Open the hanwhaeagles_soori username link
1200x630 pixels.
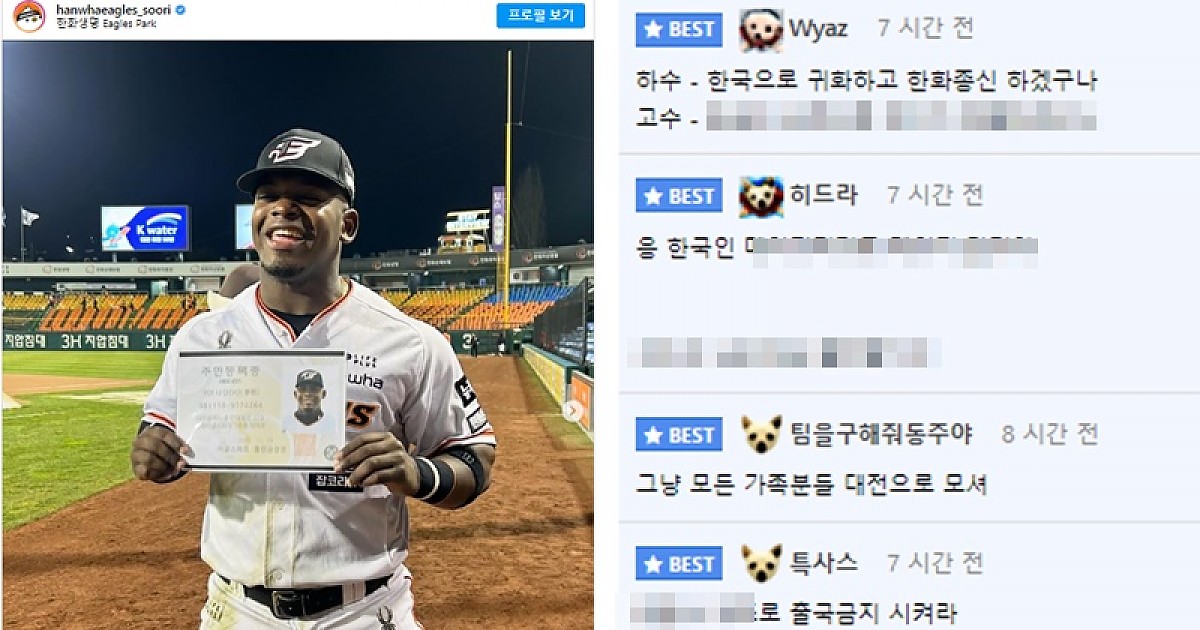[114, 9]
